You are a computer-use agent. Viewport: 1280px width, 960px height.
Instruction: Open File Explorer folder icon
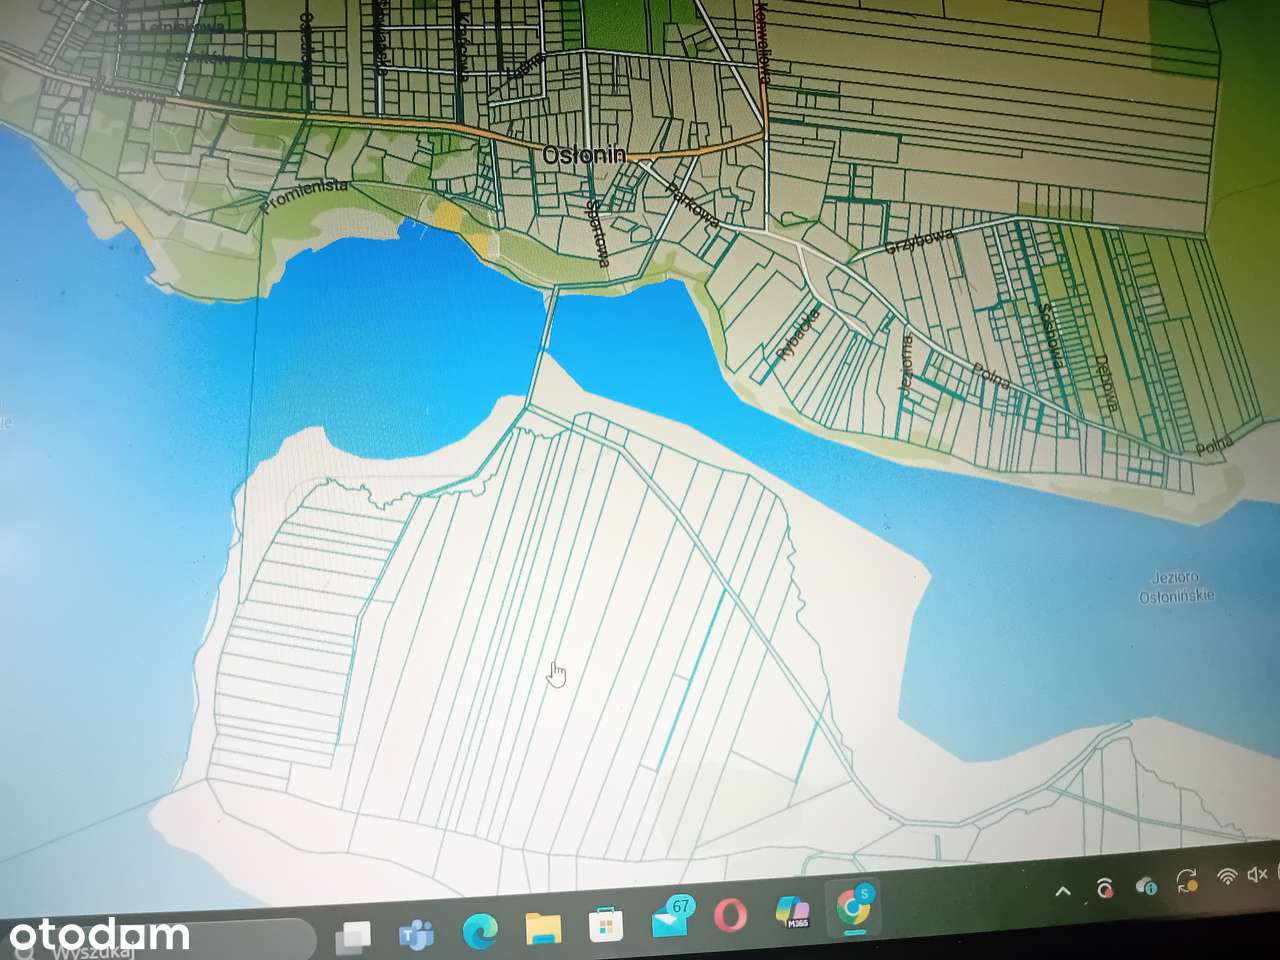pyautogui.click(x=543, y=929)
